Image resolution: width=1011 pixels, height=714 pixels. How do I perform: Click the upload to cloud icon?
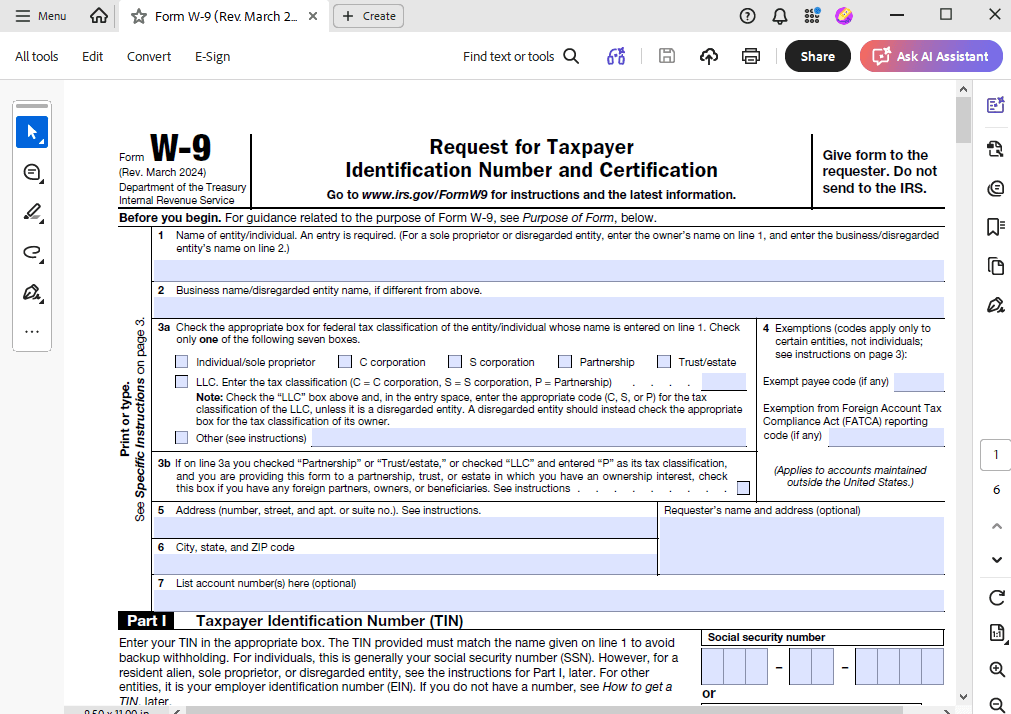click(x=709, y=57)
